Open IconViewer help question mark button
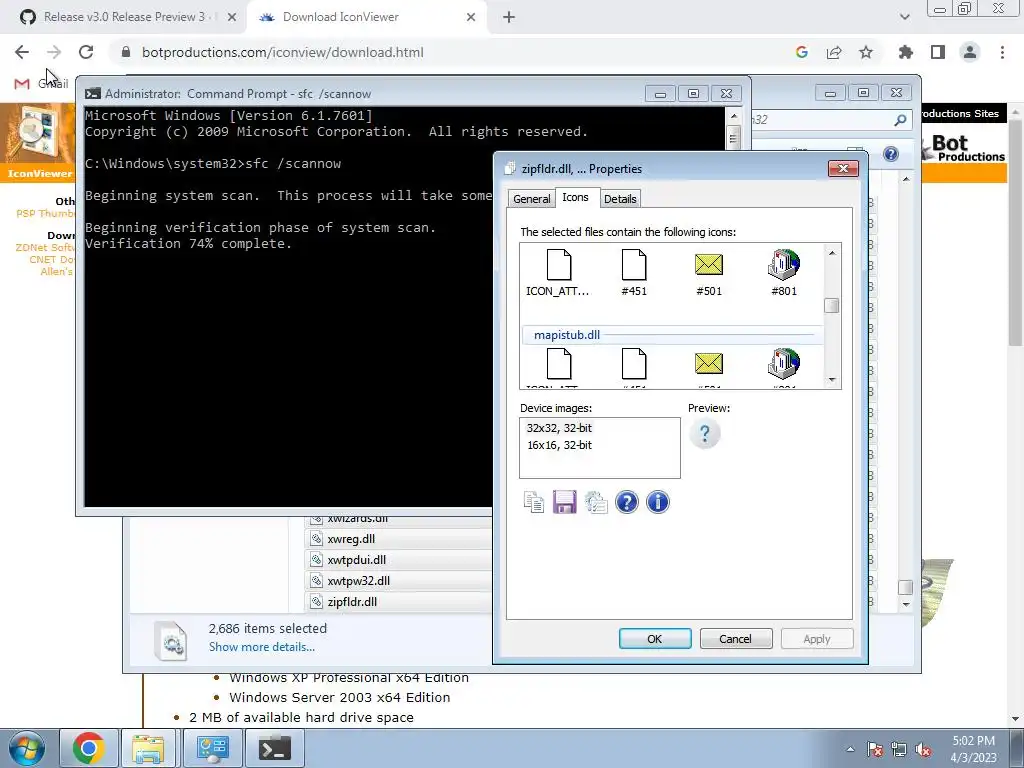 point(626,502)
